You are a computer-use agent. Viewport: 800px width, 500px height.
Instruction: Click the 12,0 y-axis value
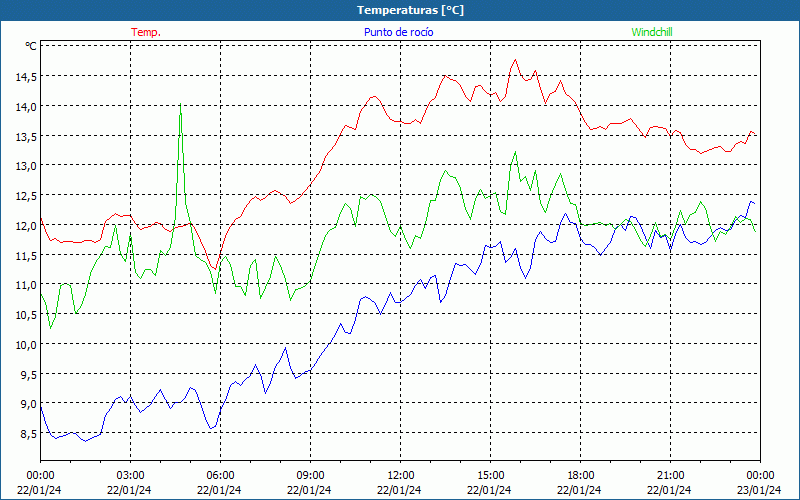26,225
